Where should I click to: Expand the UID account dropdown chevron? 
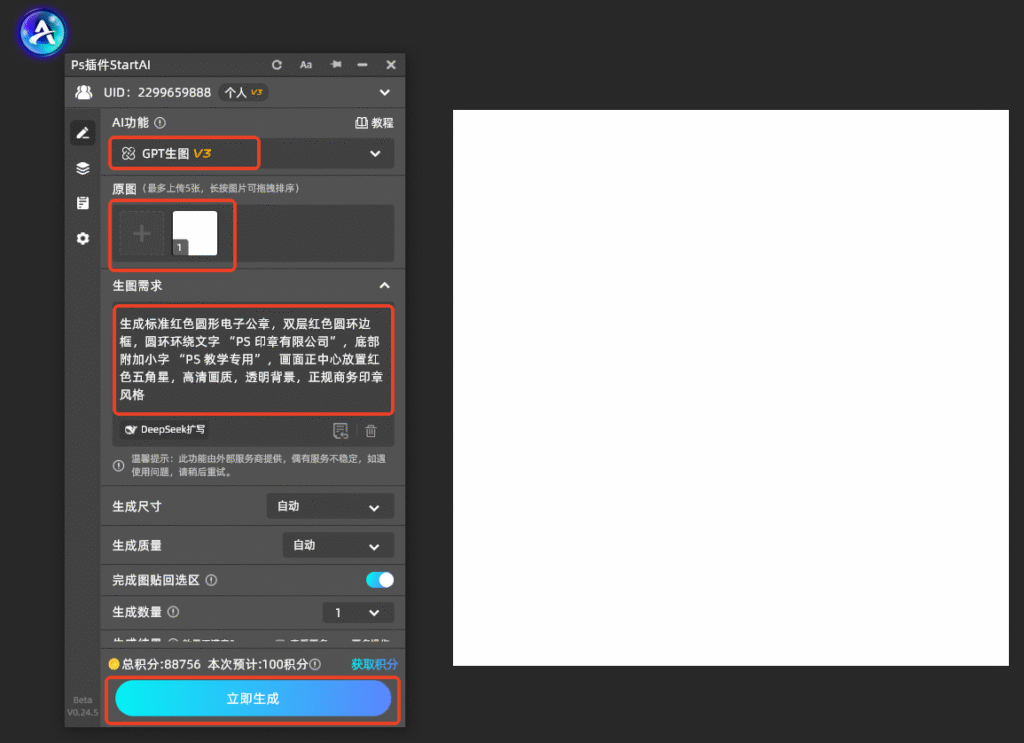tap(385, 93)
